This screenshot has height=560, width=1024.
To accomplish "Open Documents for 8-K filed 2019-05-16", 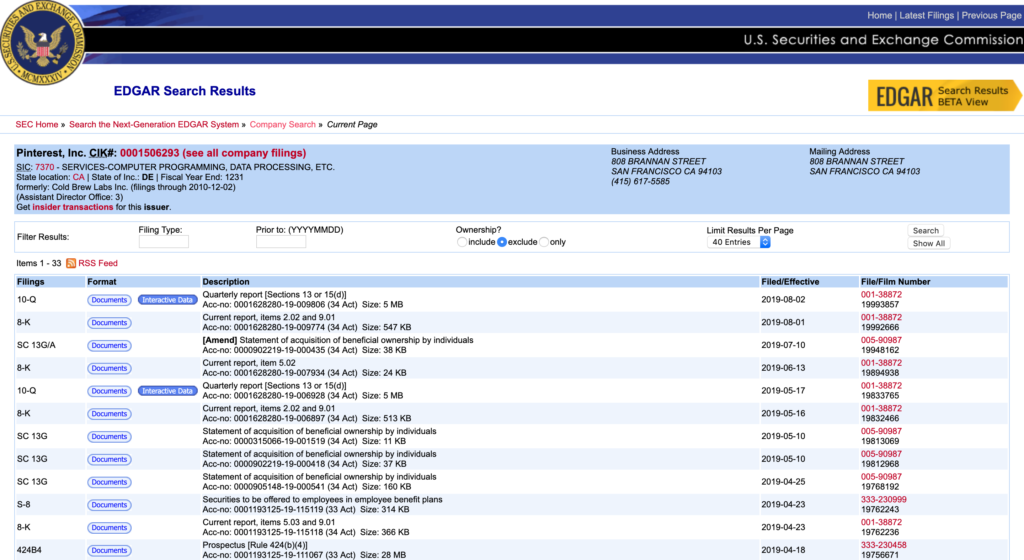I will coord(109,414).
